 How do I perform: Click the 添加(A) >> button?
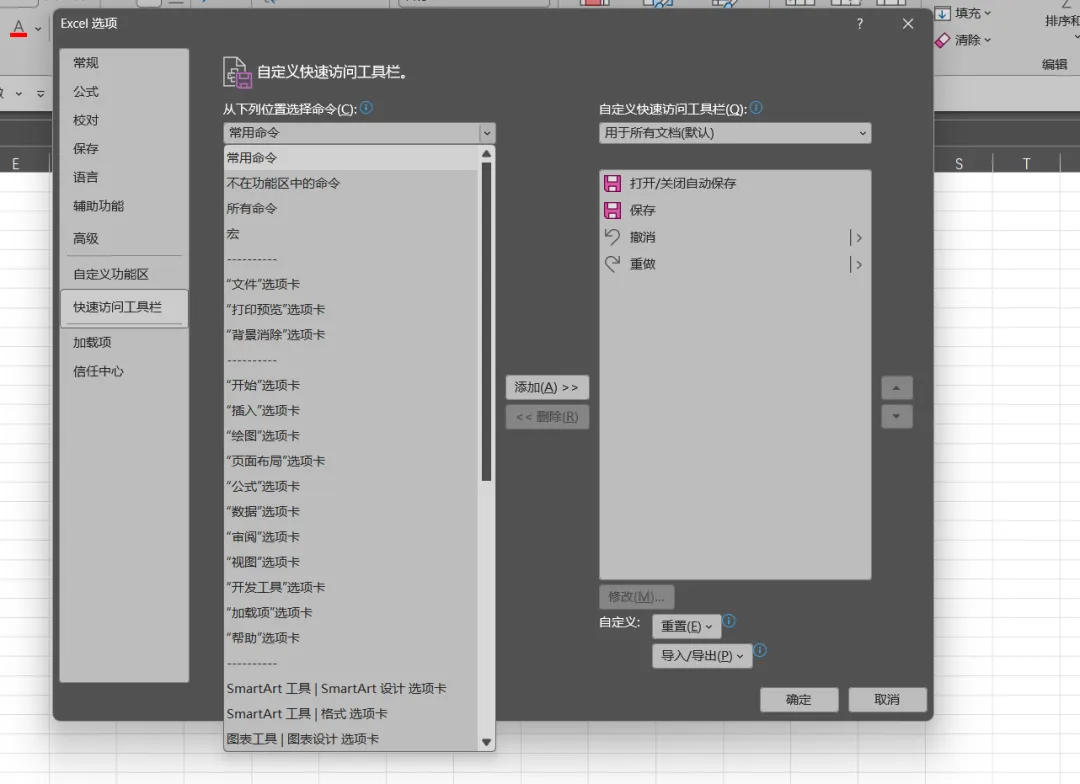547,387
